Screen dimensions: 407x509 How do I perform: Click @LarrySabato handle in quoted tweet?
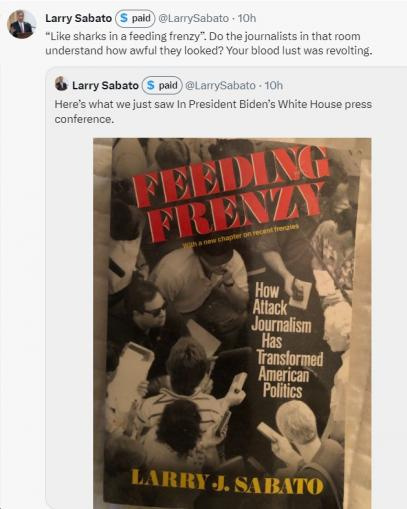[x=220, y=86]
